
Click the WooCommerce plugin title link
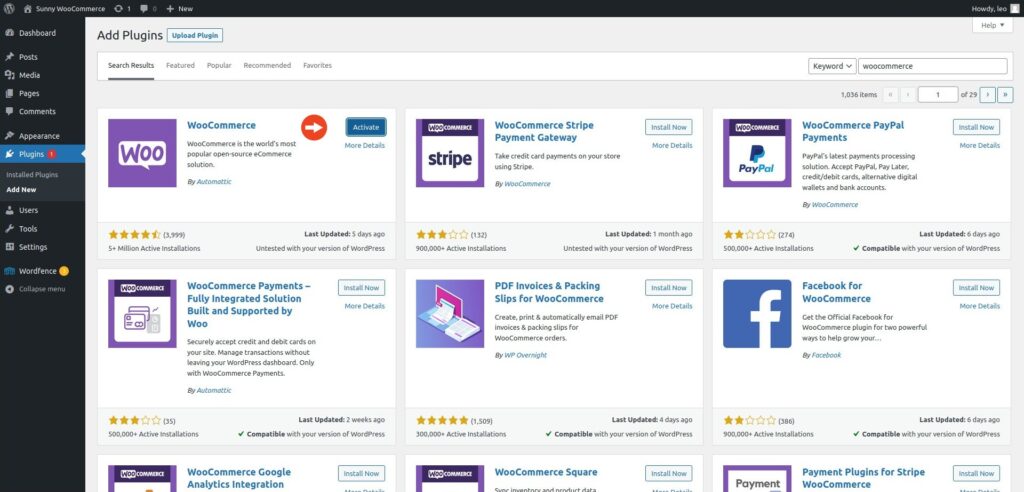coord(221,125)
